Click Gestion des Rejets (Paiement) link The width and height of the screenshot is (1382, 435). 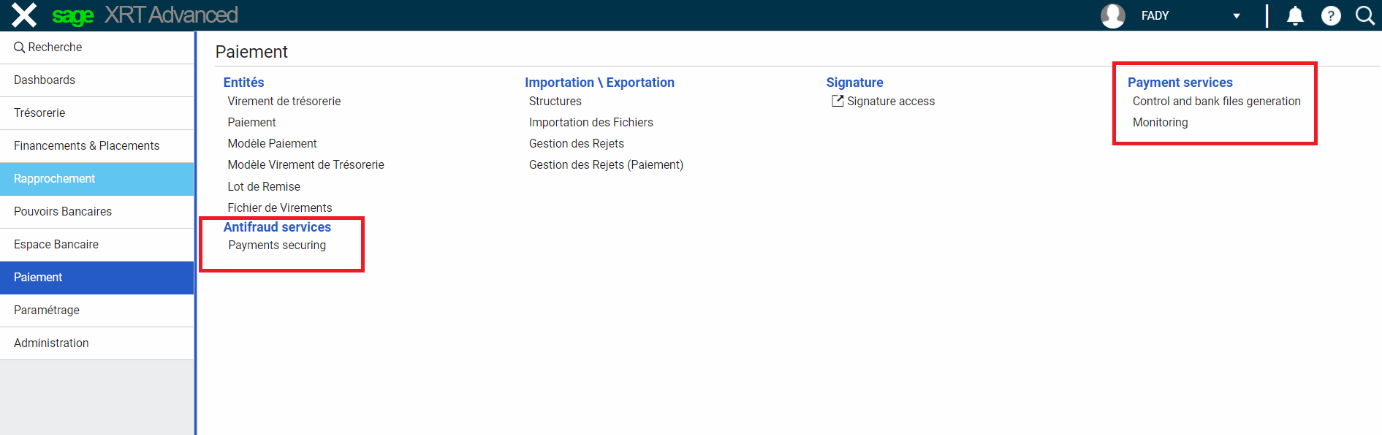606,165
